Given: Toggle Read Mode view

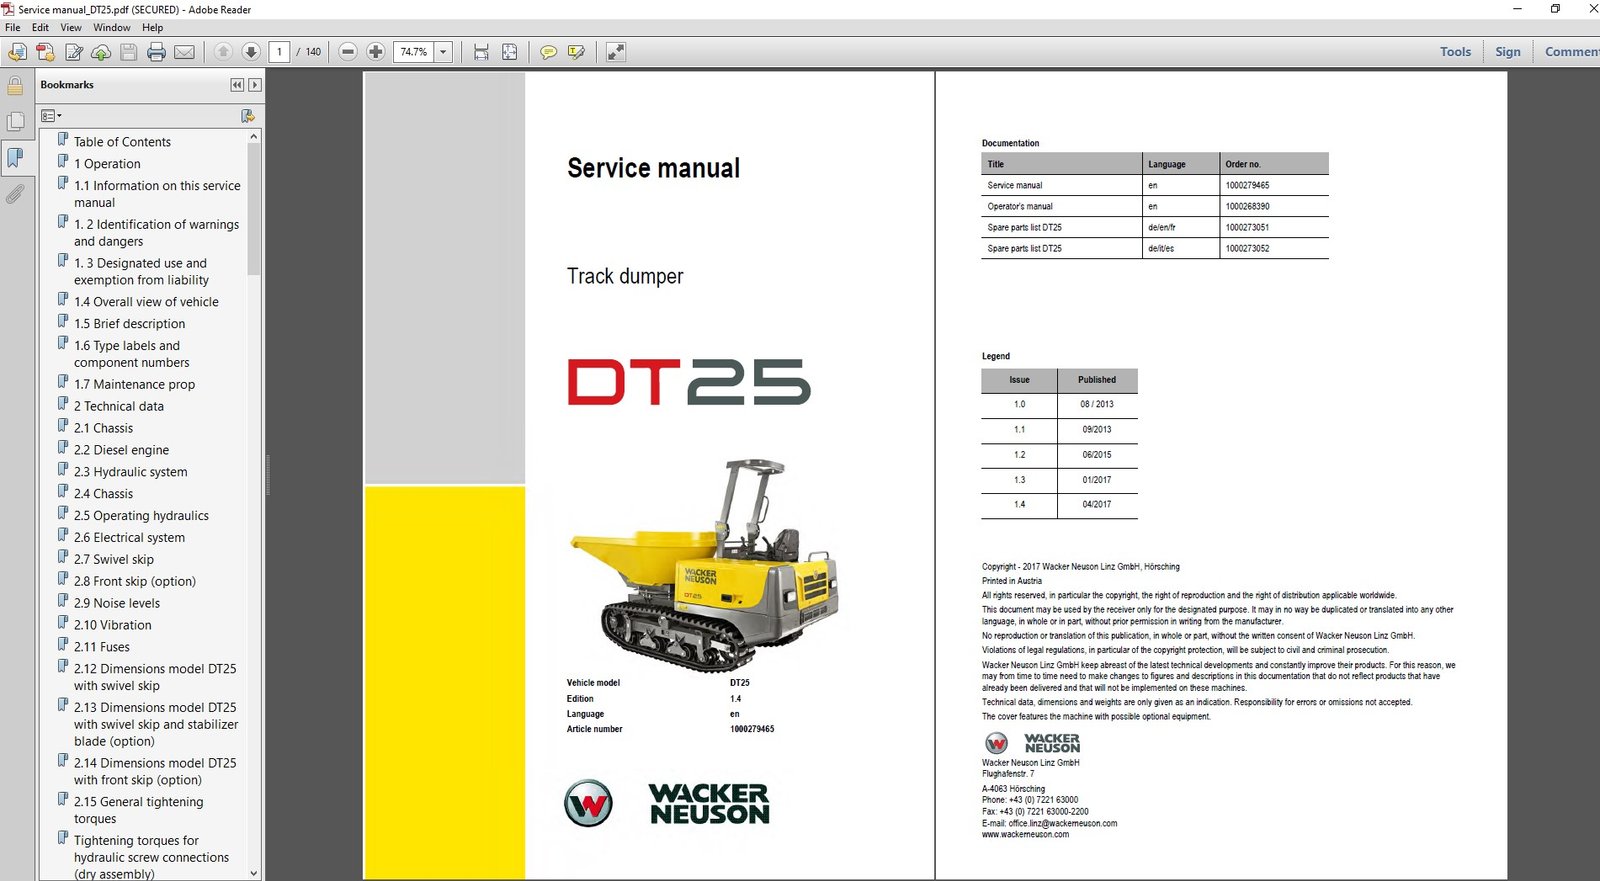Looking at the screenshot, I should pyautogui.click(x=616, y=52).
